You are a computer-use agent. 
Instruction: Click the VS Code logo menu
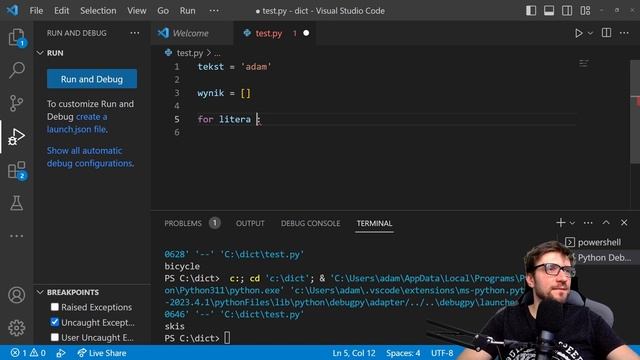coord(12,10)
